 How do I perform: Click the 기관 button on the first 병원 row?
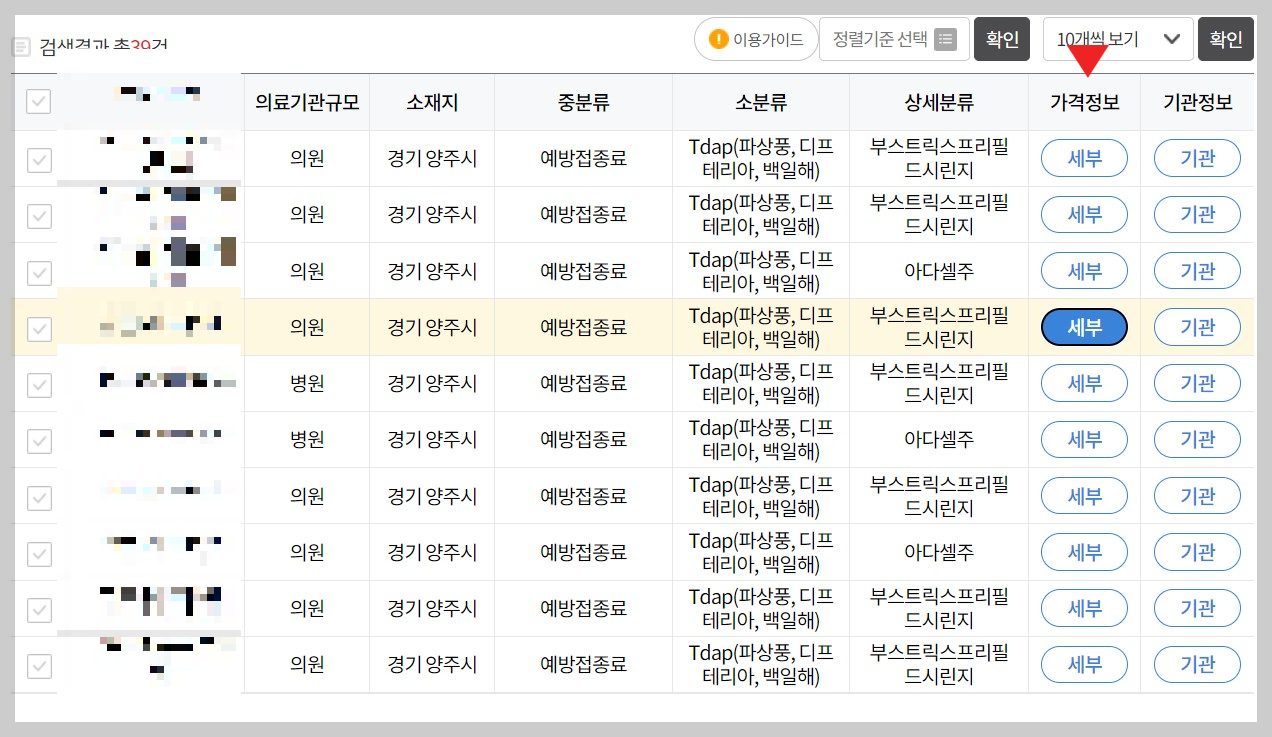click(1197, 383)
